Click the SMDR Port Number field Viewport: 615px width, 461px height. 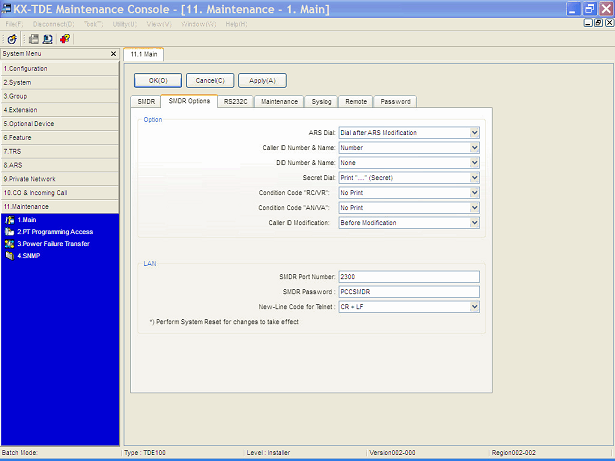[410, 277]
